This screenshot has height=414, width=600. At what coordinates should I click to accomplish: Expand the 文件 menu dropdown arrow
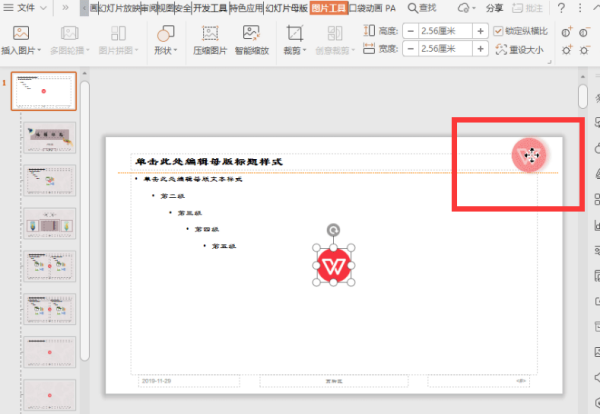(43, 8)
